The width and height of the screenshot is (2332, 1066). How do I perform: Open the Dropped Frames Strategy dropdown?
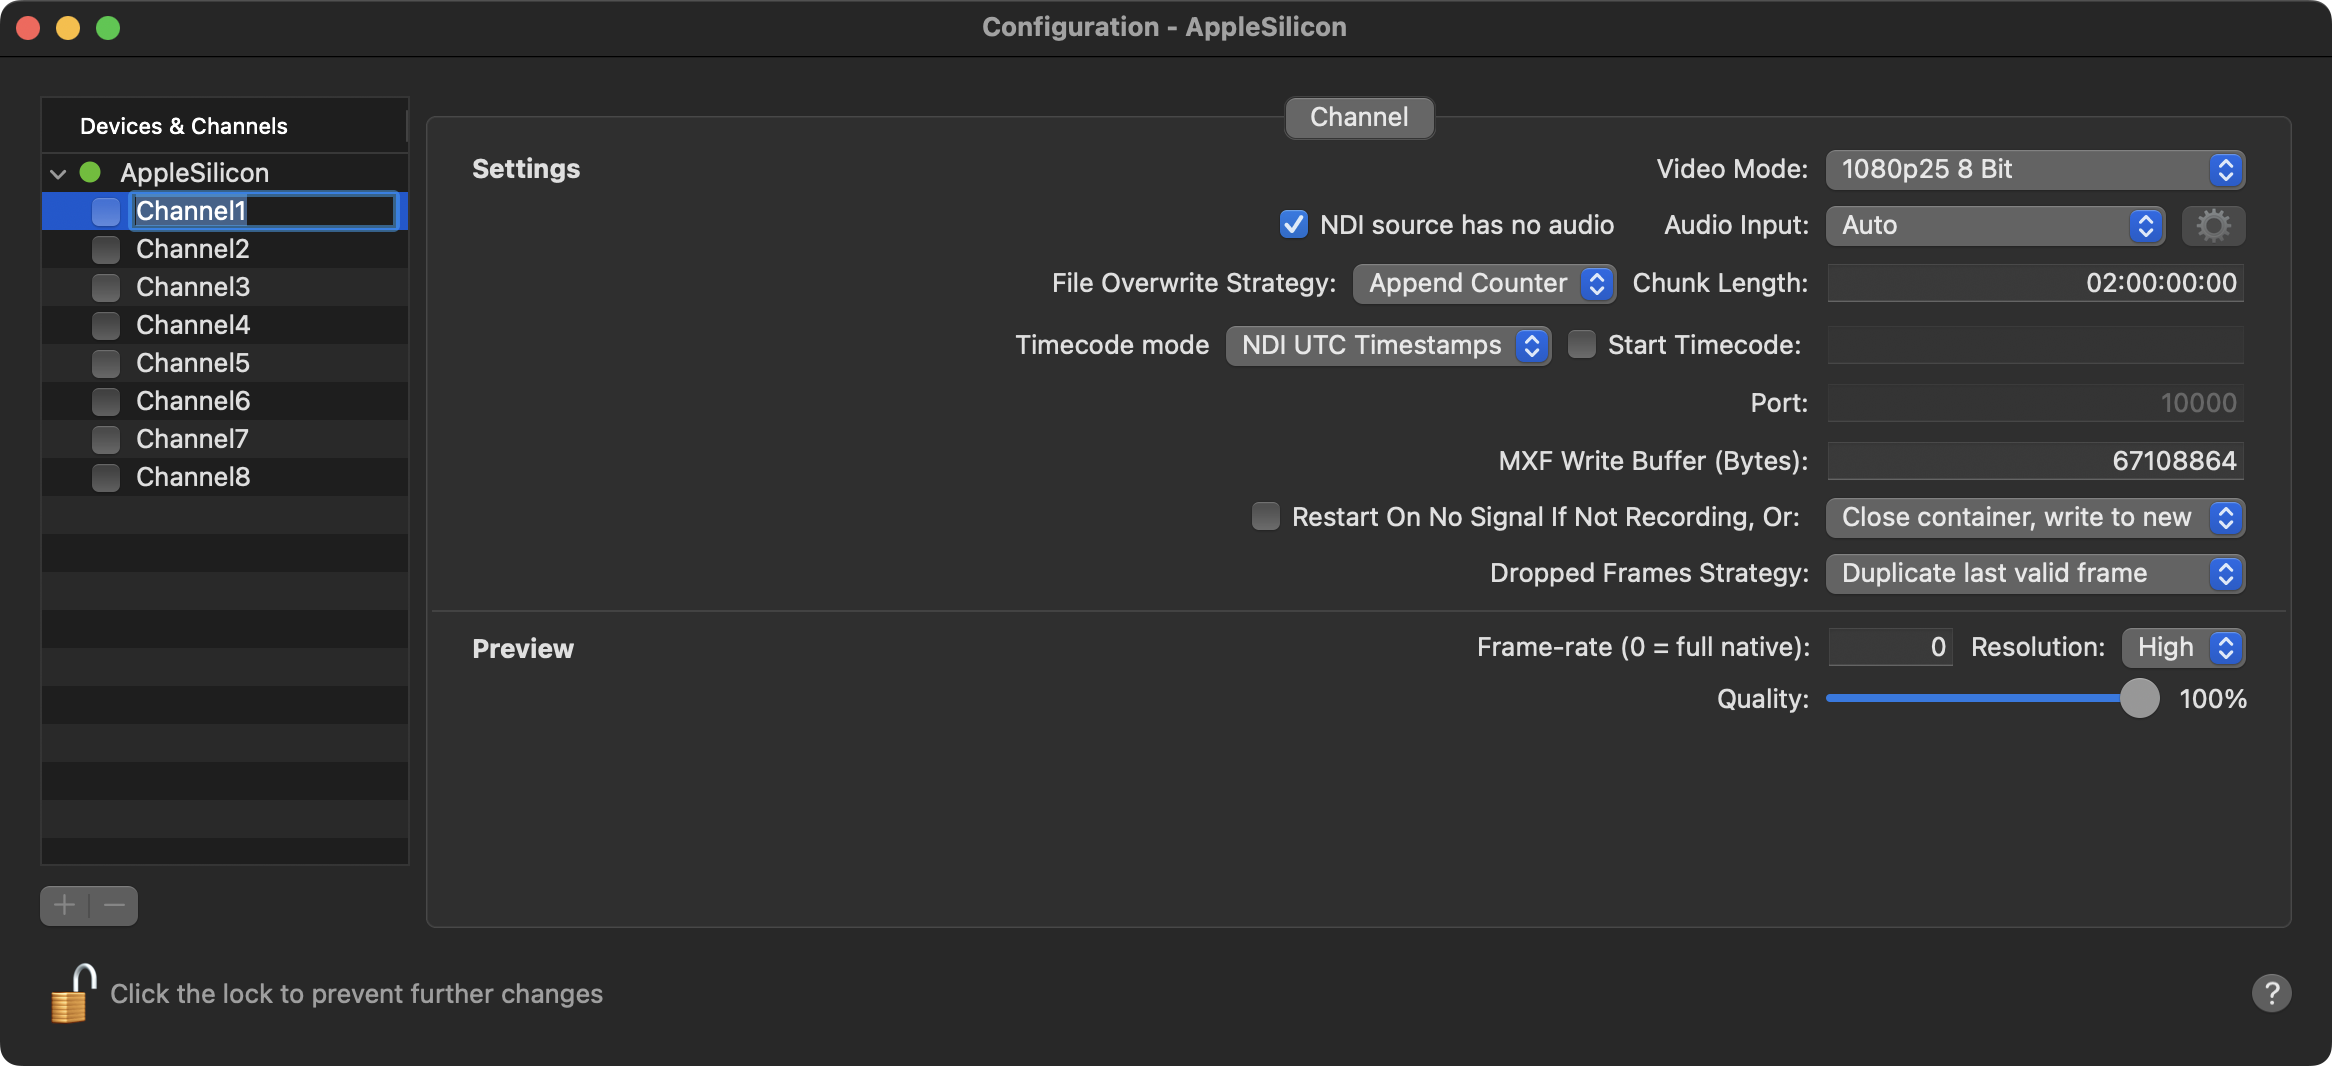[2035, 574]
